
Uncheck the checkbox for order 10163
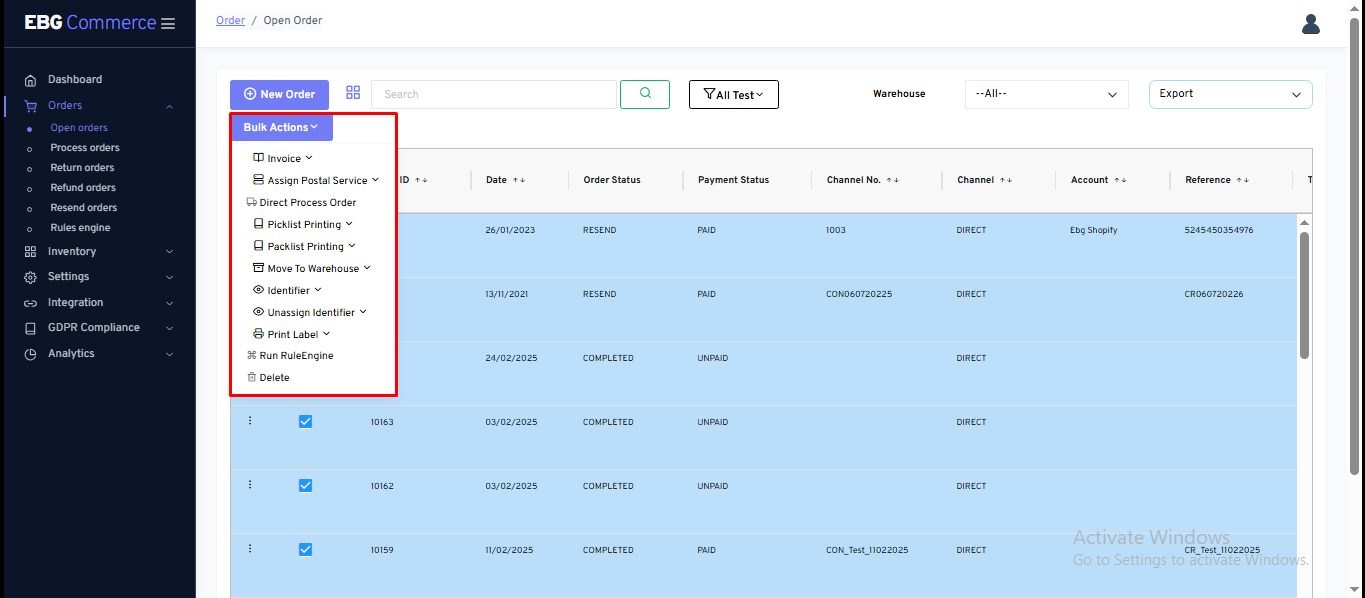[305, 421]
